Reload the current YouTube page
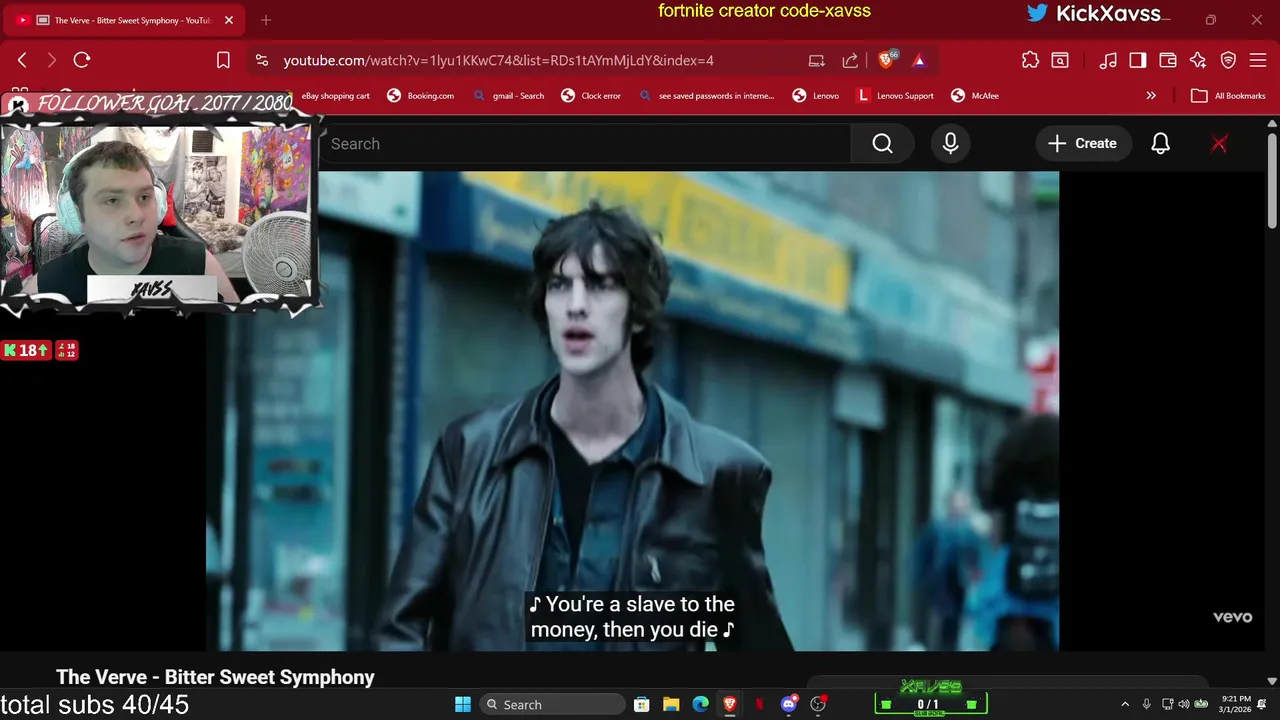Screen dimensions: 1280x720 [x=82, y=60]
